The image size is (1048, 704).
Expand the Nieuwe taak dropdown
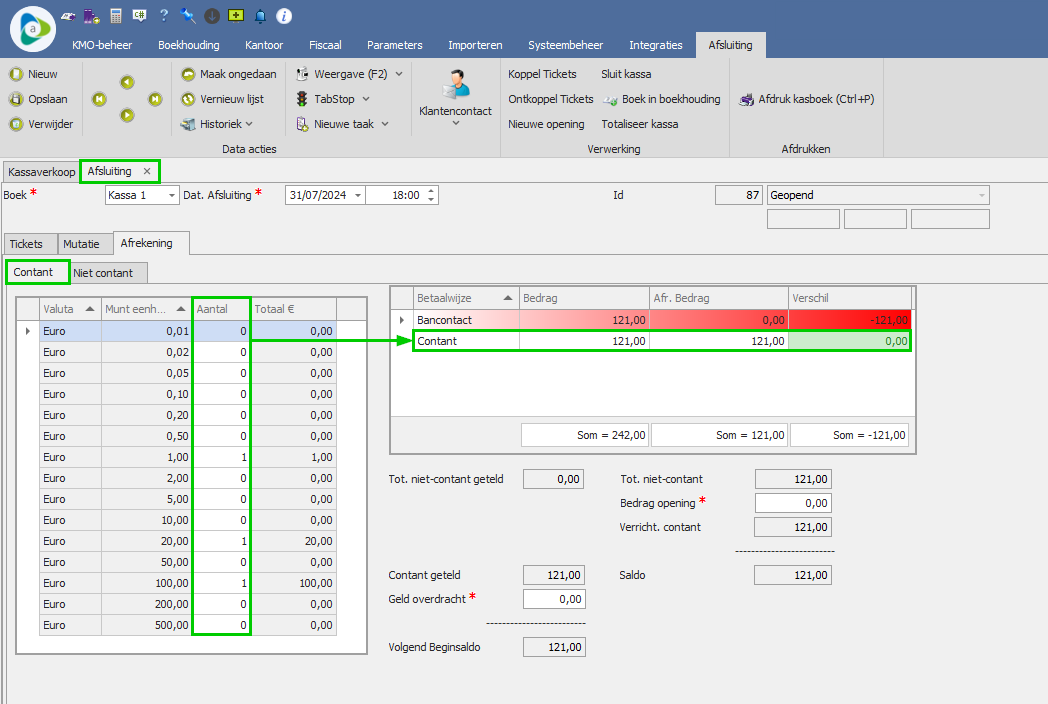[x=385, y=124]
